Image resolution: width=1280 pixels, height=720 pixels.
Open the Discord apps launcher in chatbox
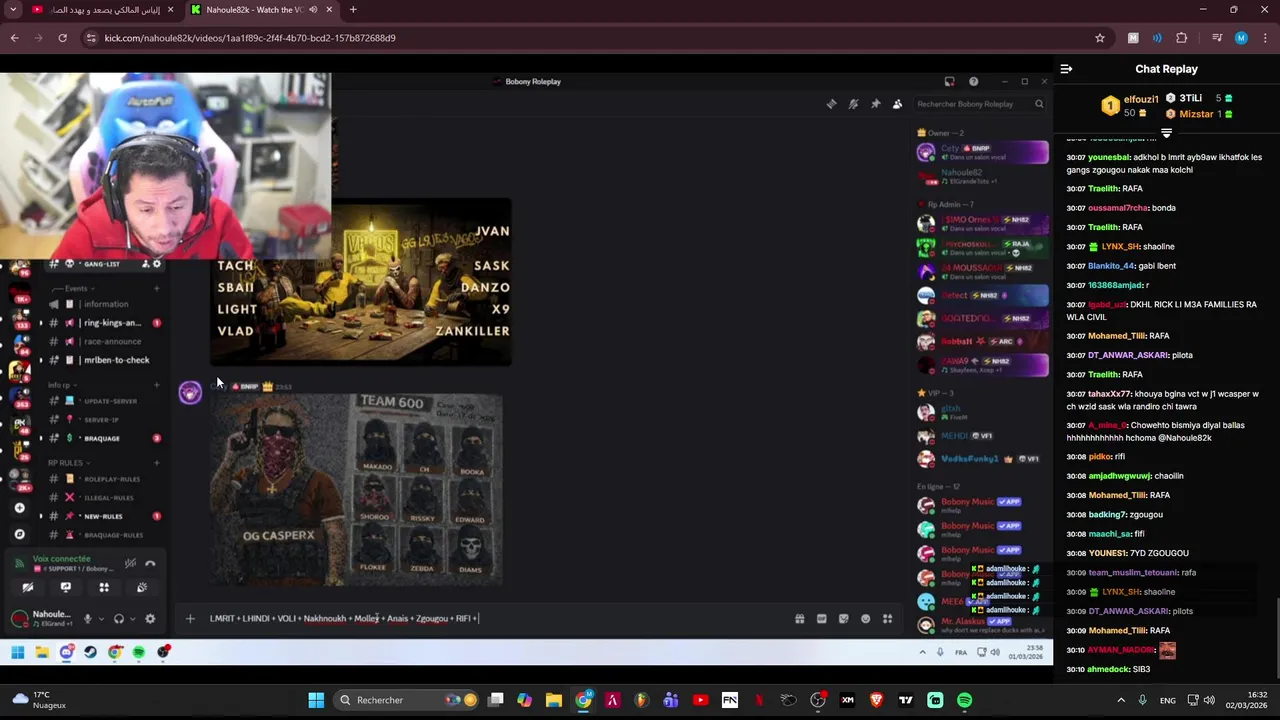click(888, 619)
